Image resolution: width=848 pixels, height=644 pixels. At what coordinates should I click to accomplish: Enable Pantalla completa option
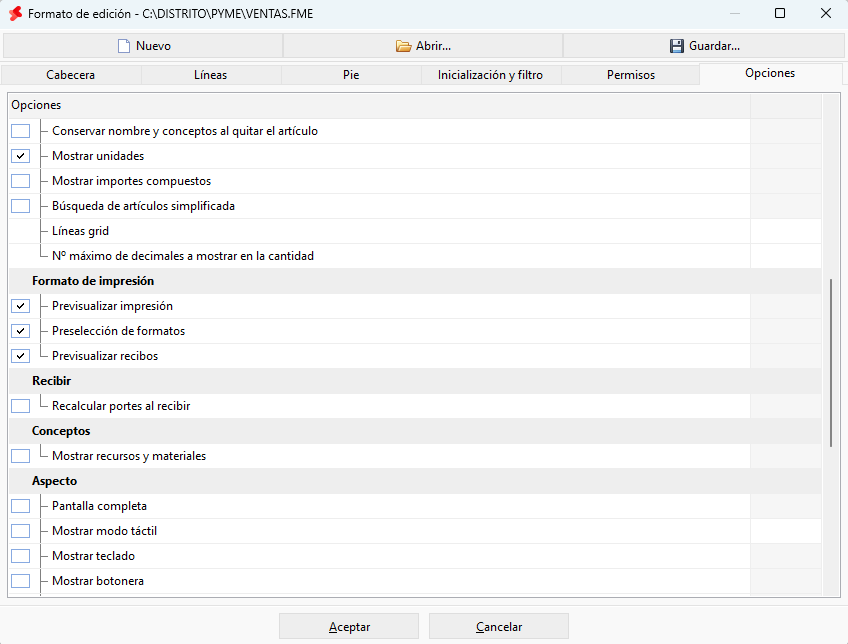[21, 506]
